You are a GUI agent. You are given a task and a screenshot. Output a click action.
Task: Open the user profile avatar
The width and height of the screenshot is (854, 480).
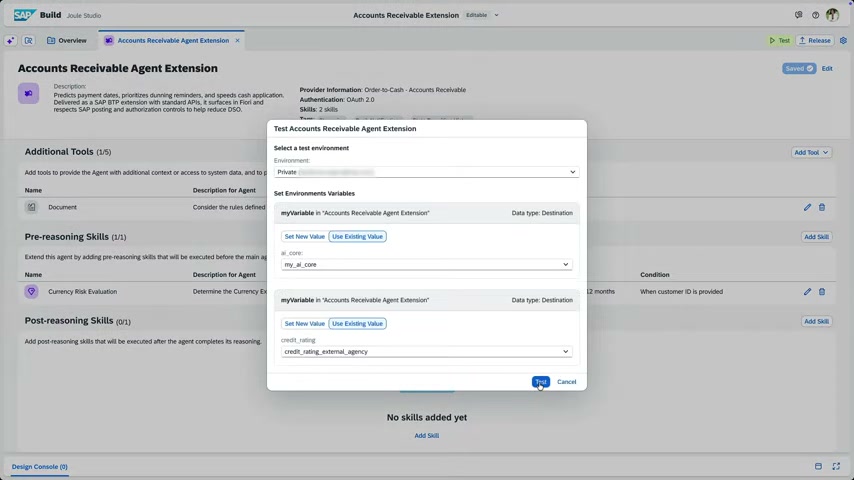tap(832, 15)
